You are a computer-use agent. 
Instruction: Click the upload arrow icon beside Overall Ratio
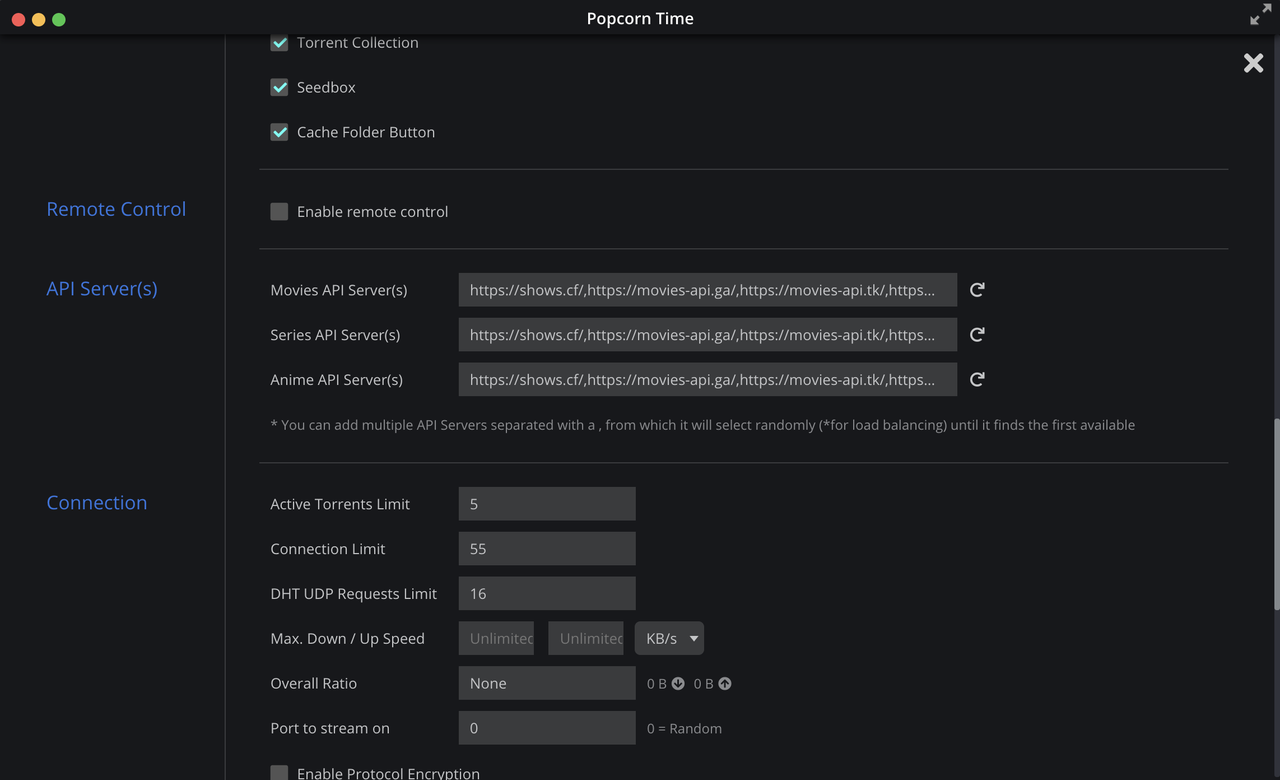(x=725, y=684)
